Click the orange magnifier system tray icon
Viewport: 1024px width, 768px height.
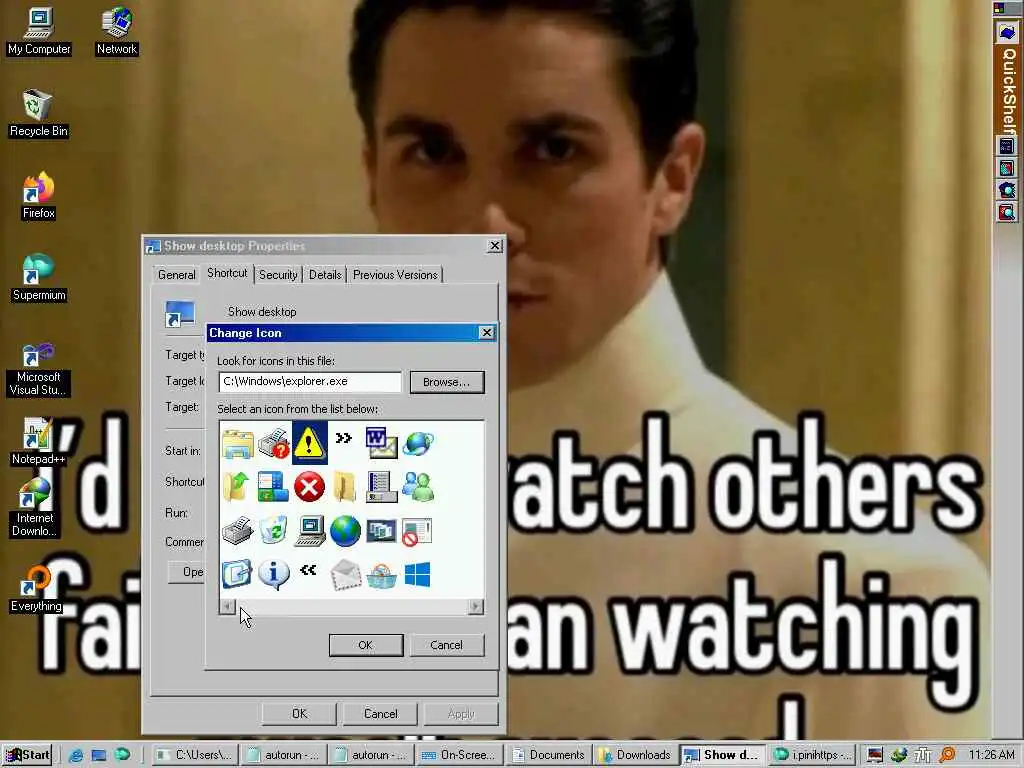pos(947,756)
